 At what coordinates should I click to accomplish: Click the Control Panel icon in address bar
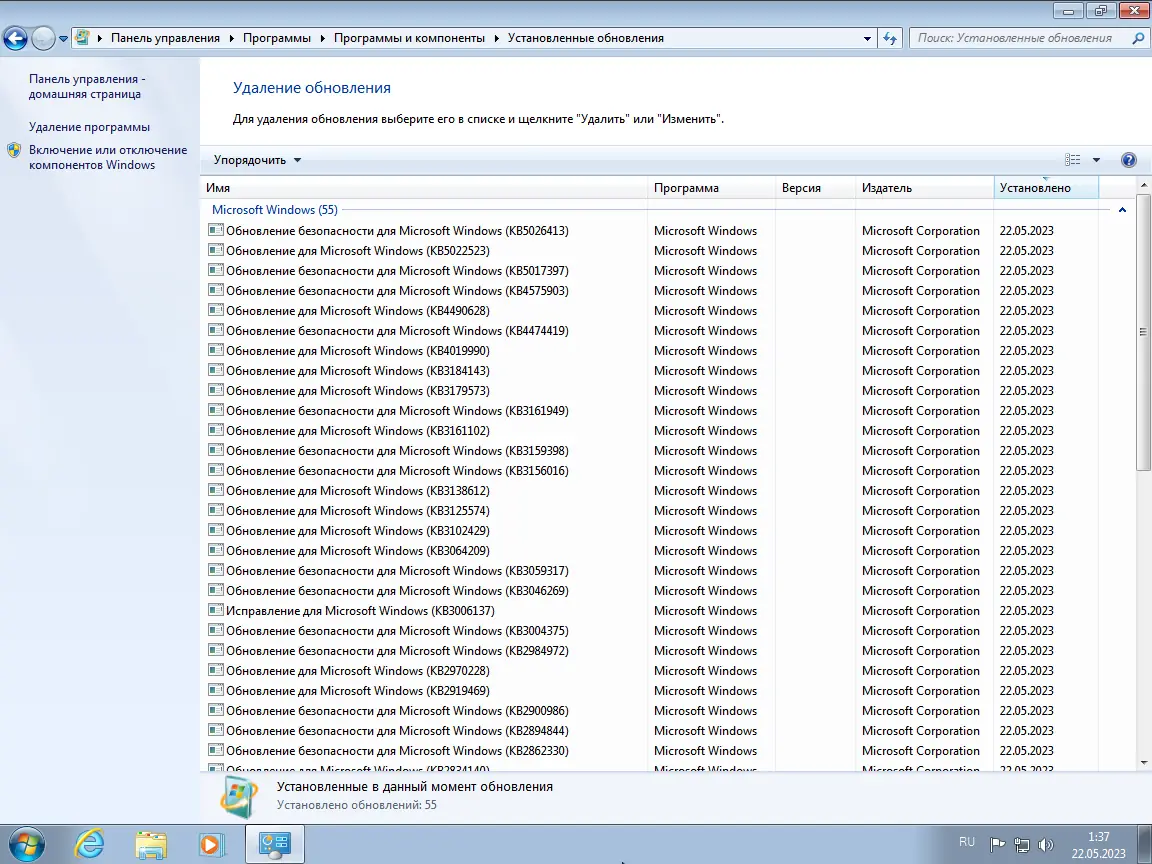pos(83,37)
